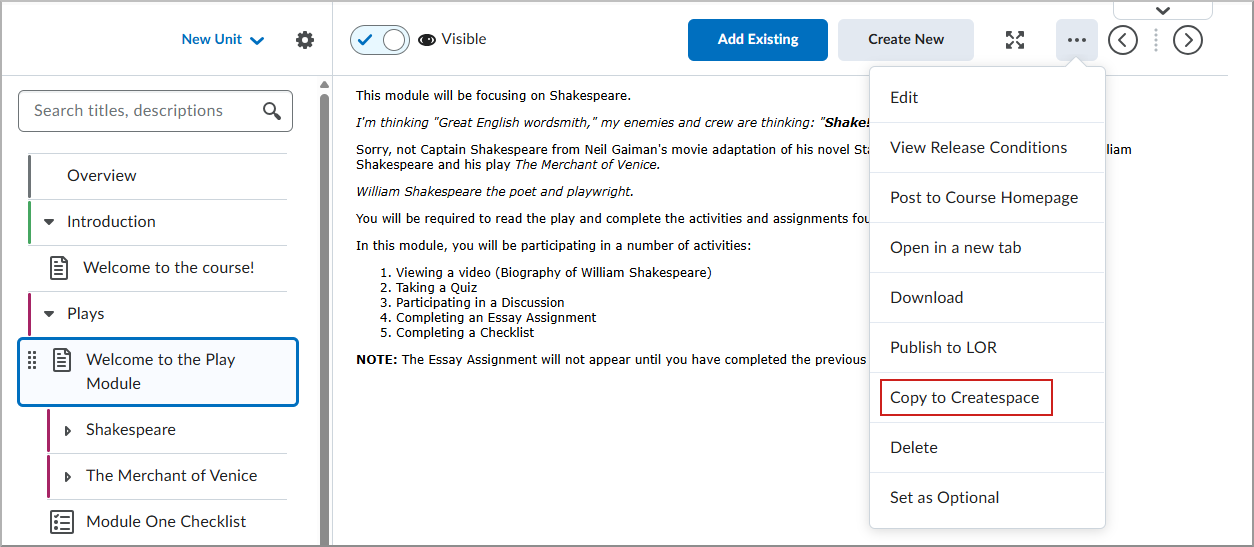This screenshot has height=547, width=1254.
Task: Open Welcome to the course! topic
Action: click(168, 268)
